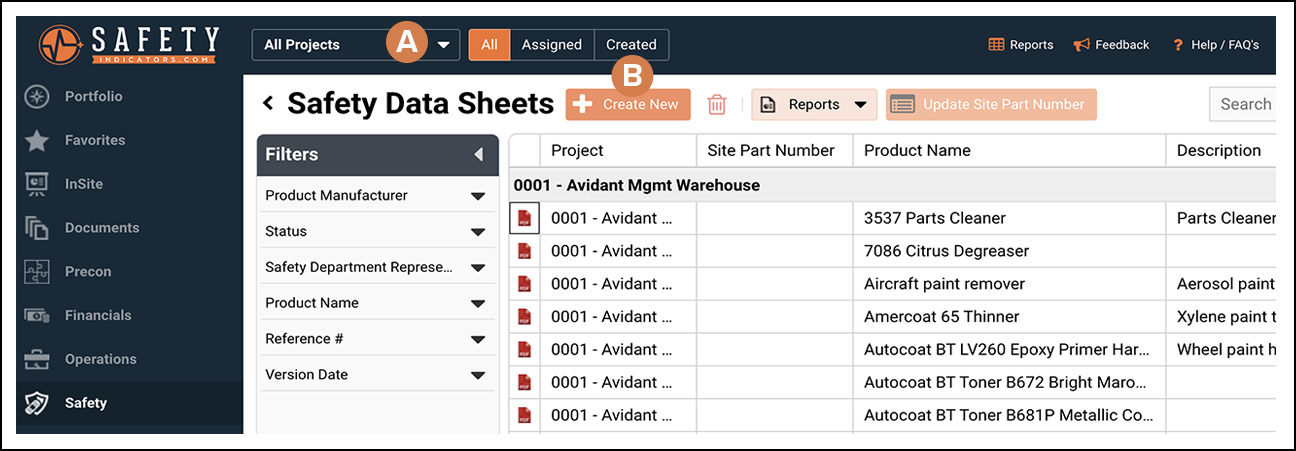Go to Financials in the sidebar
The height and width of the screenshot is (451, 1296).
pos(97,315)
